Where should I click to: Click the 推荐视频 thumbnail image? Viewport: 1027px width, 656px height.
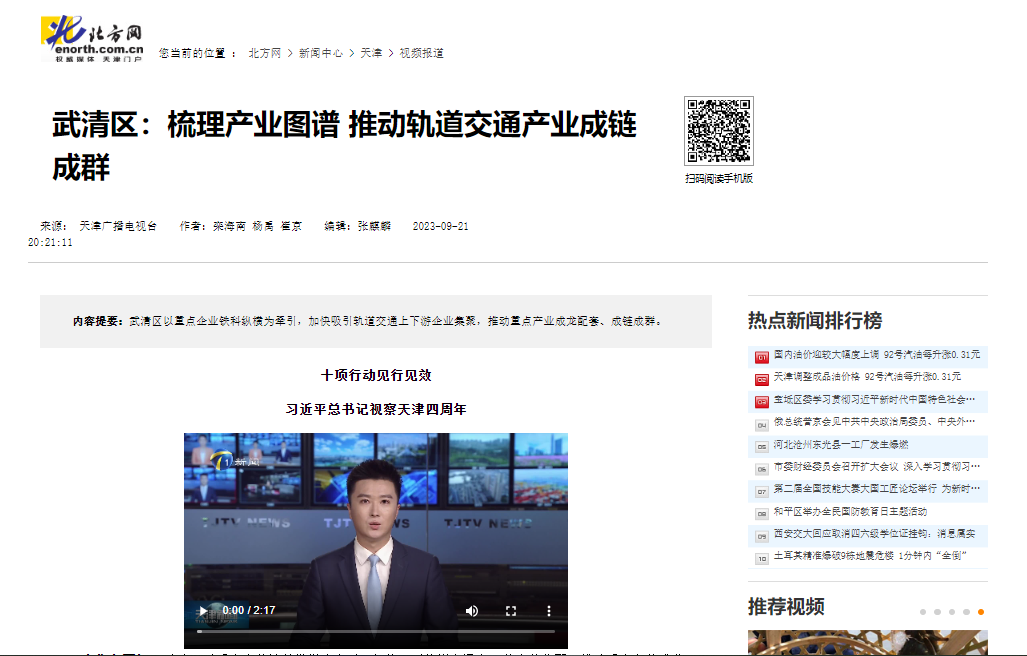(866, 646)
